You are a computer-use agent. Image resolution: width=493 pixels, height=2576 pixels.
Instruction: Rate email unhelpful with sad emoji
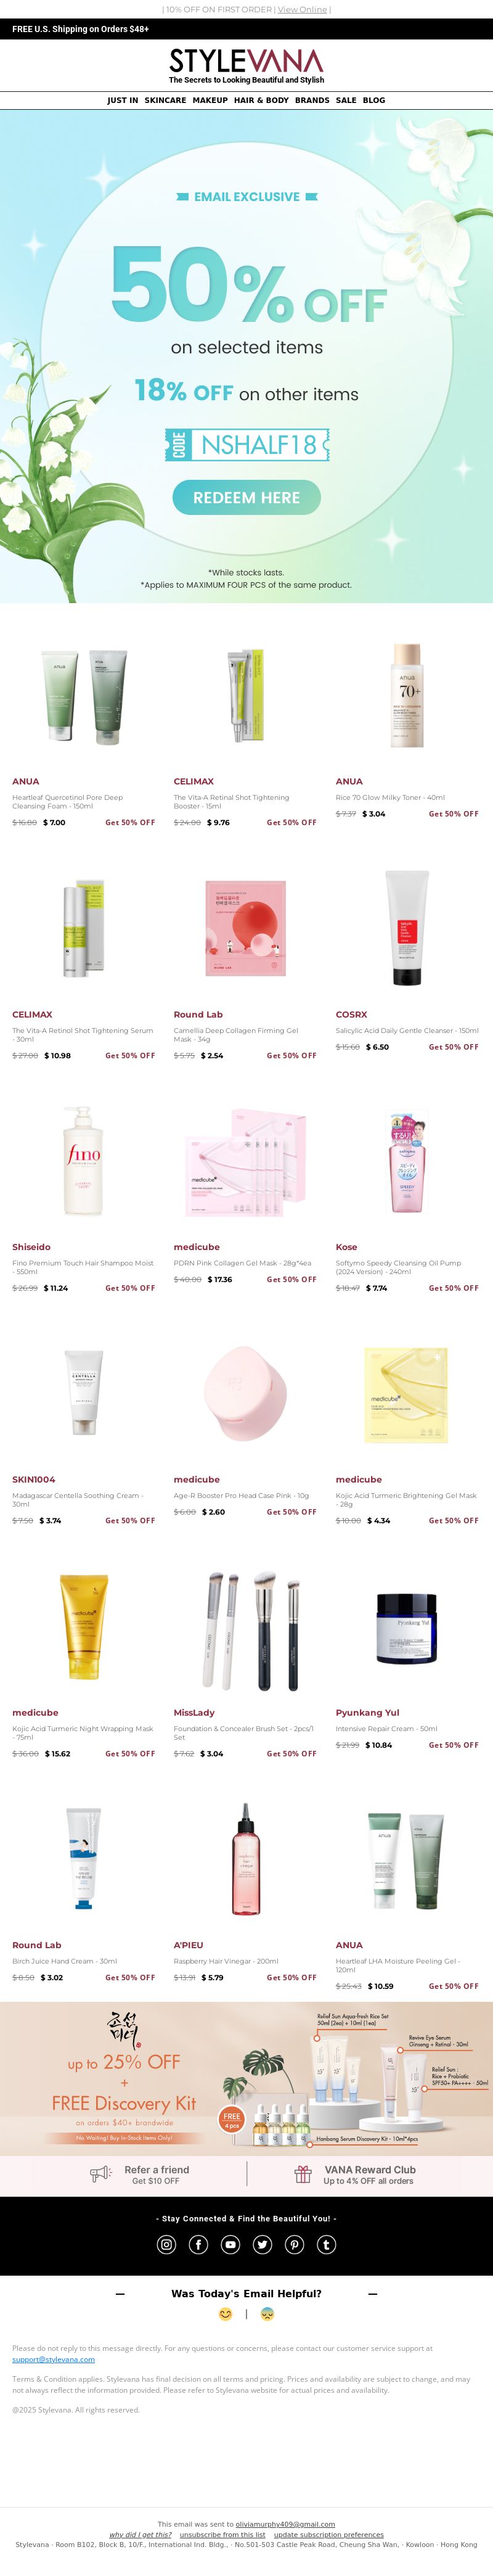pyautogui.click(x=267, y=2313)
